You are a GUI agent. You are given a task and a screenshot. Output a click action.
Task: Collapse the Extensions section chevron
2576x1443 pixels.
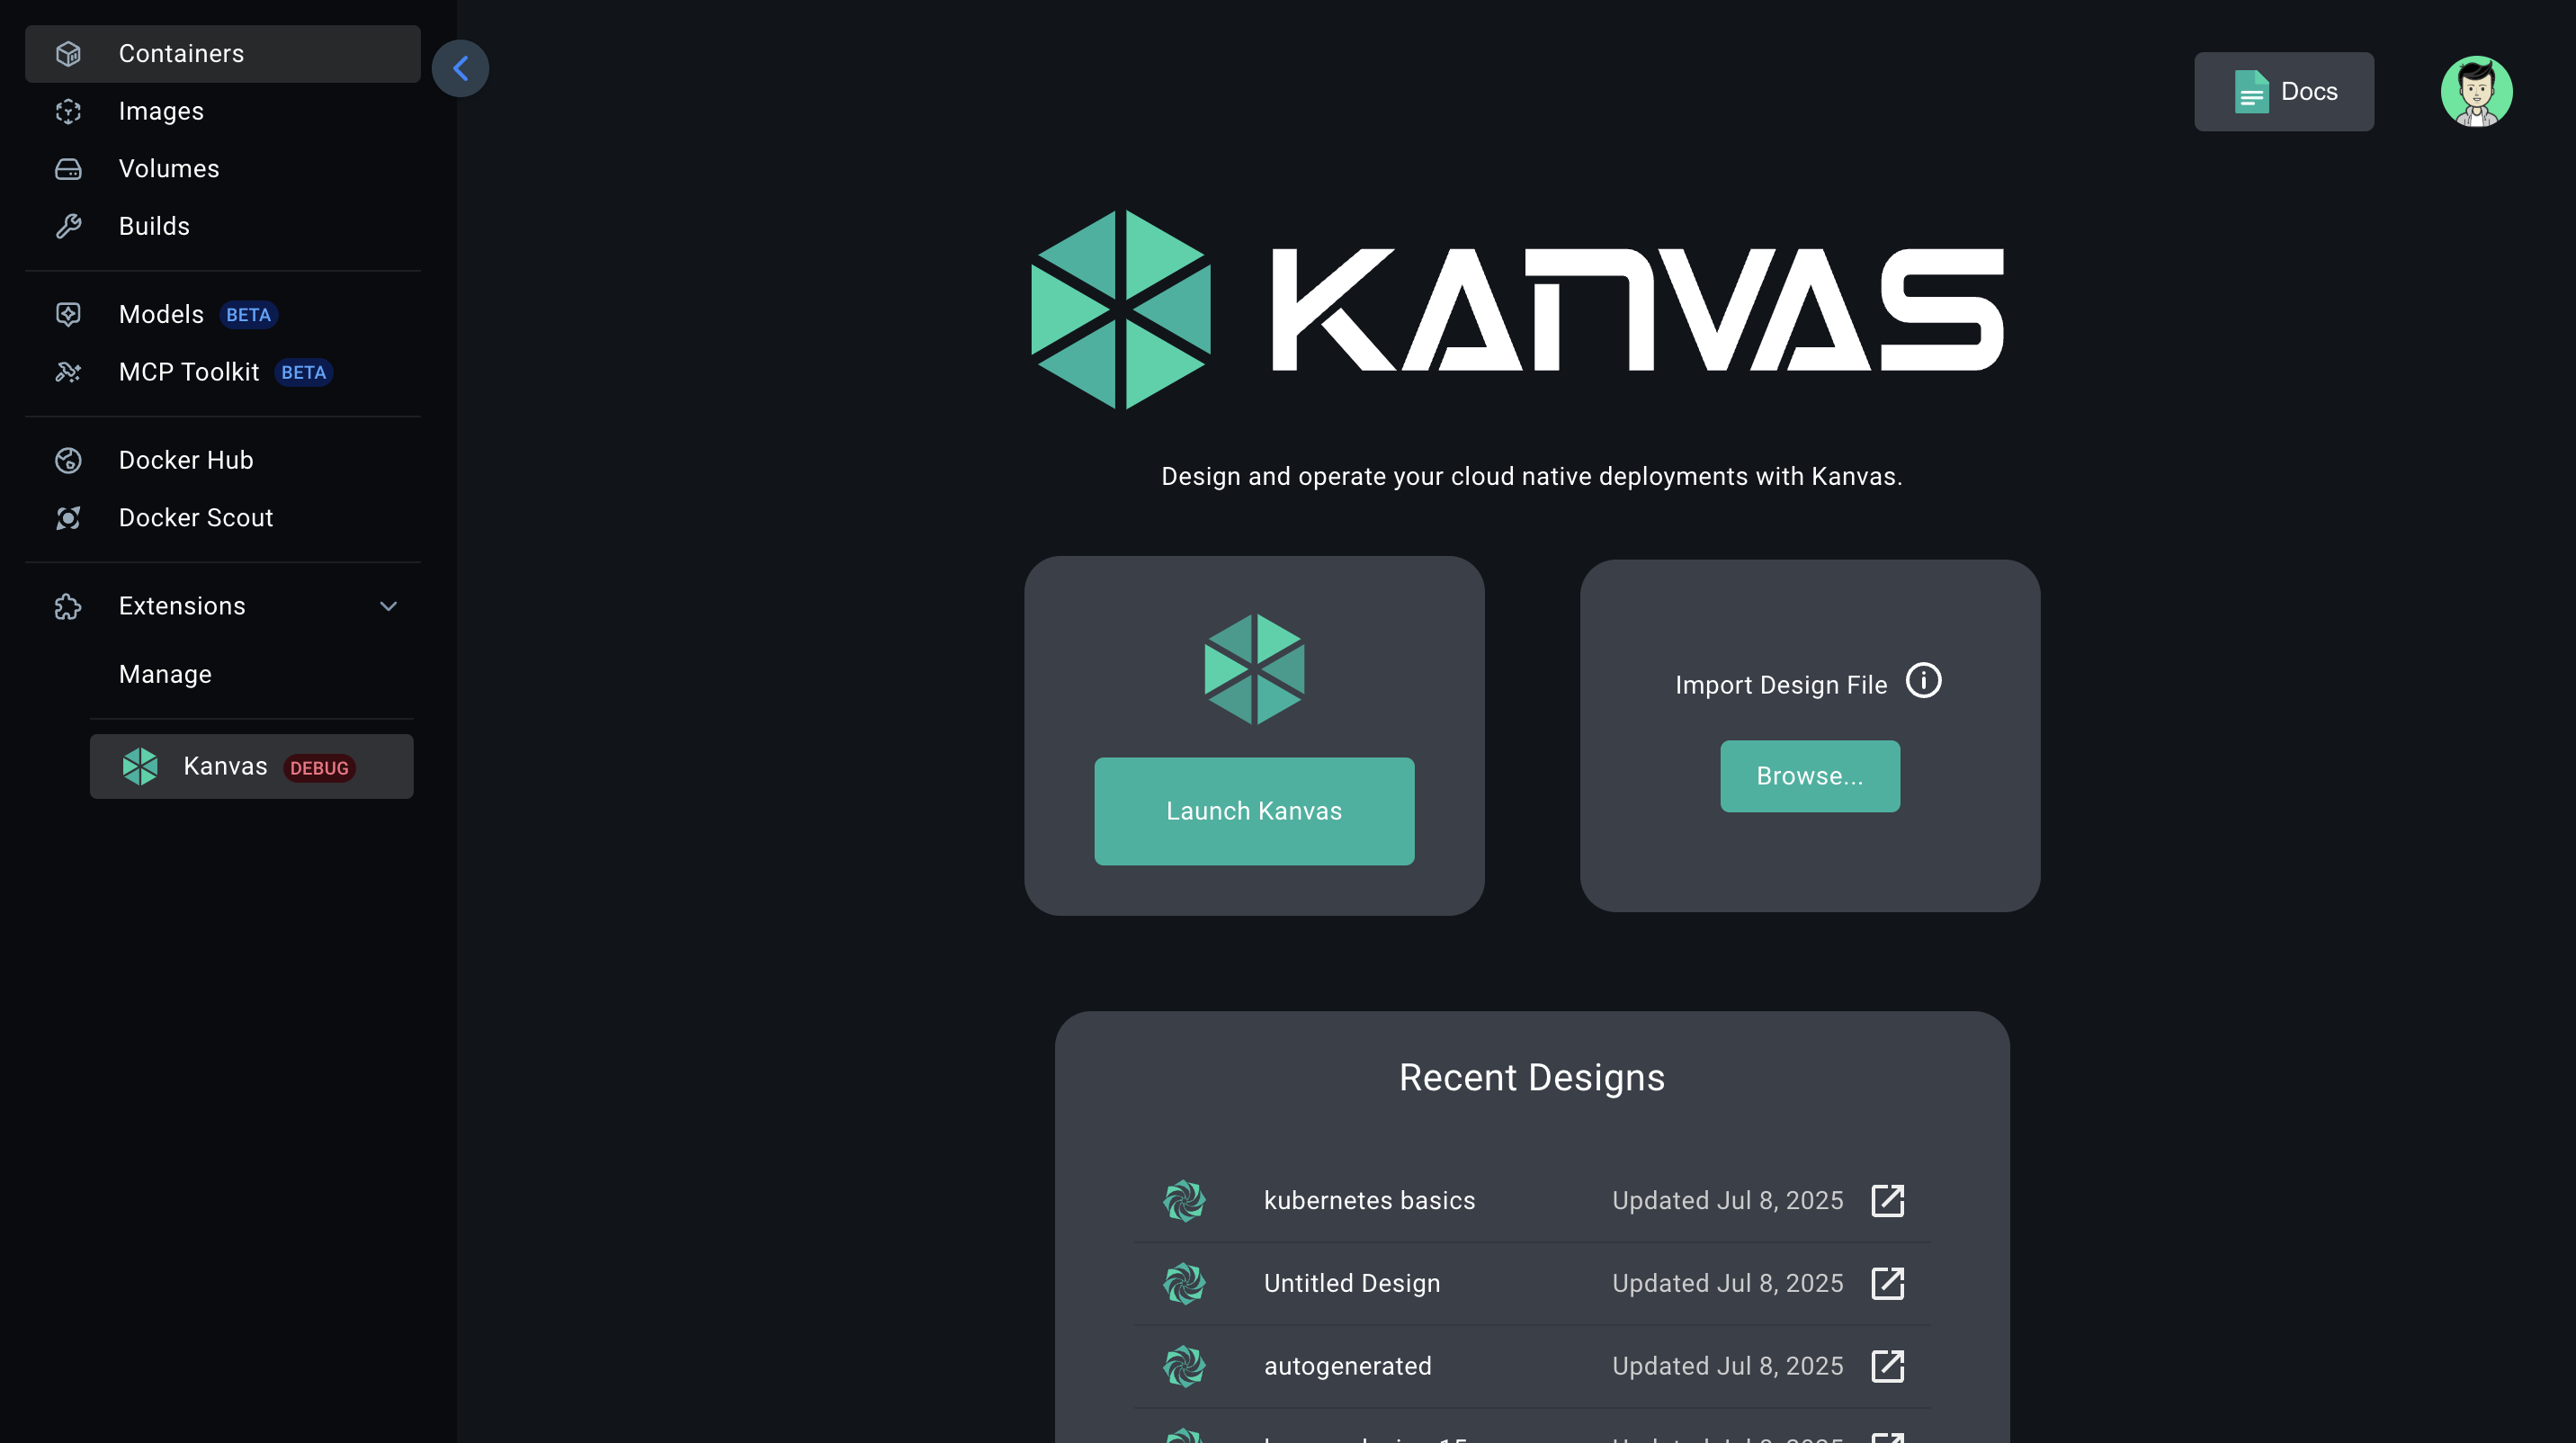pyautogui.click(x=388, y=606)
